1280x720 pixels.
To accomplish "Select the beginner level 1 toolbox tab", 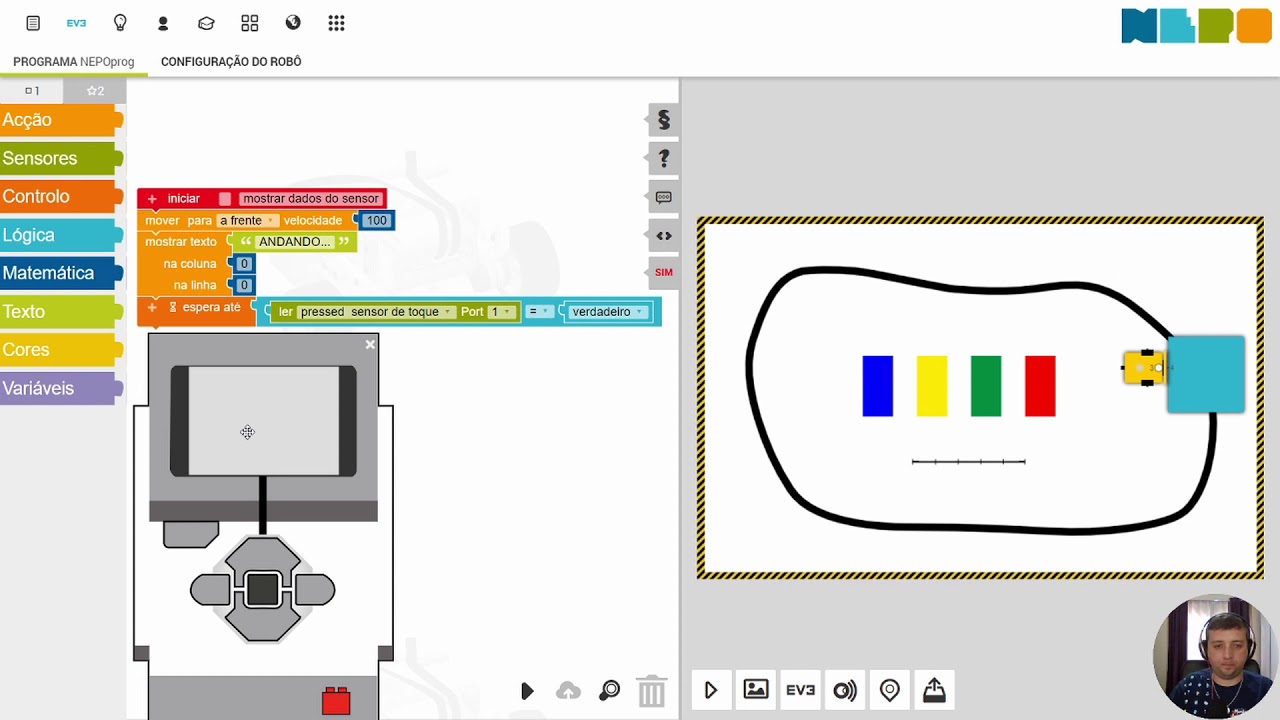I will [32, 91].
